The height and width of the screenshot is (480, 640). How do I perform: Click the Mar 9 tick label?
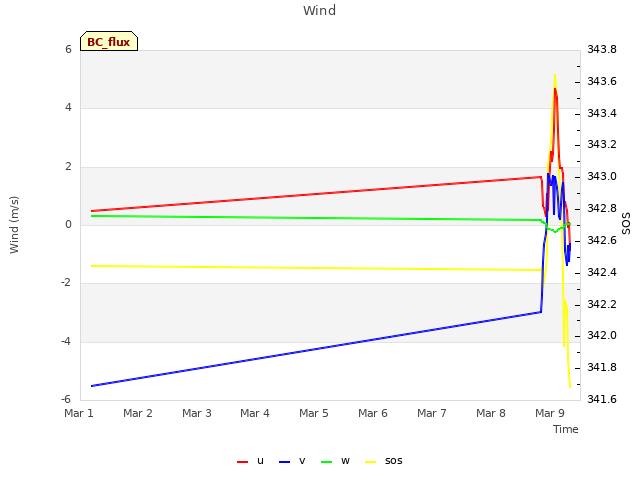tap(550, 413)
